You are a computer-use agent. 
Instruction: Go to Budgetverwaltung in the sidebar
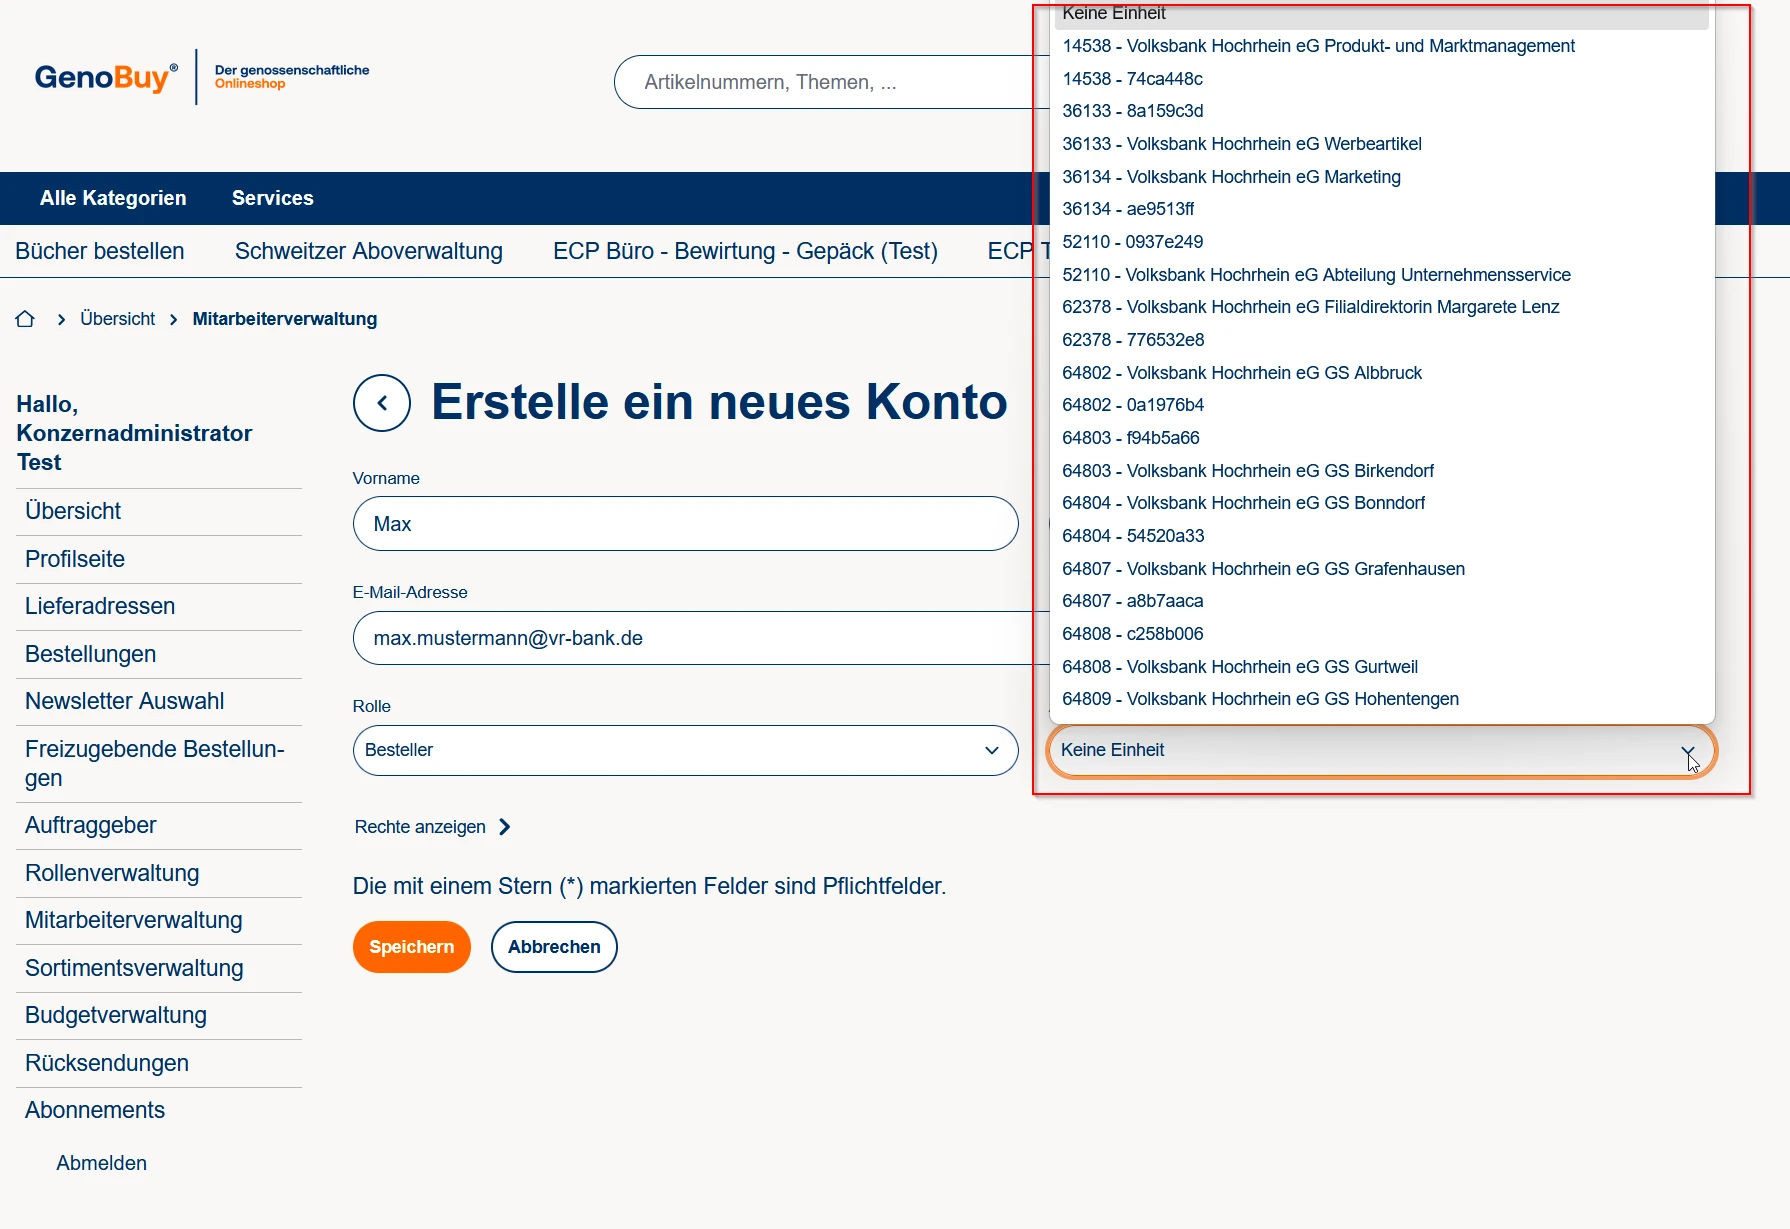(116, 1015)
